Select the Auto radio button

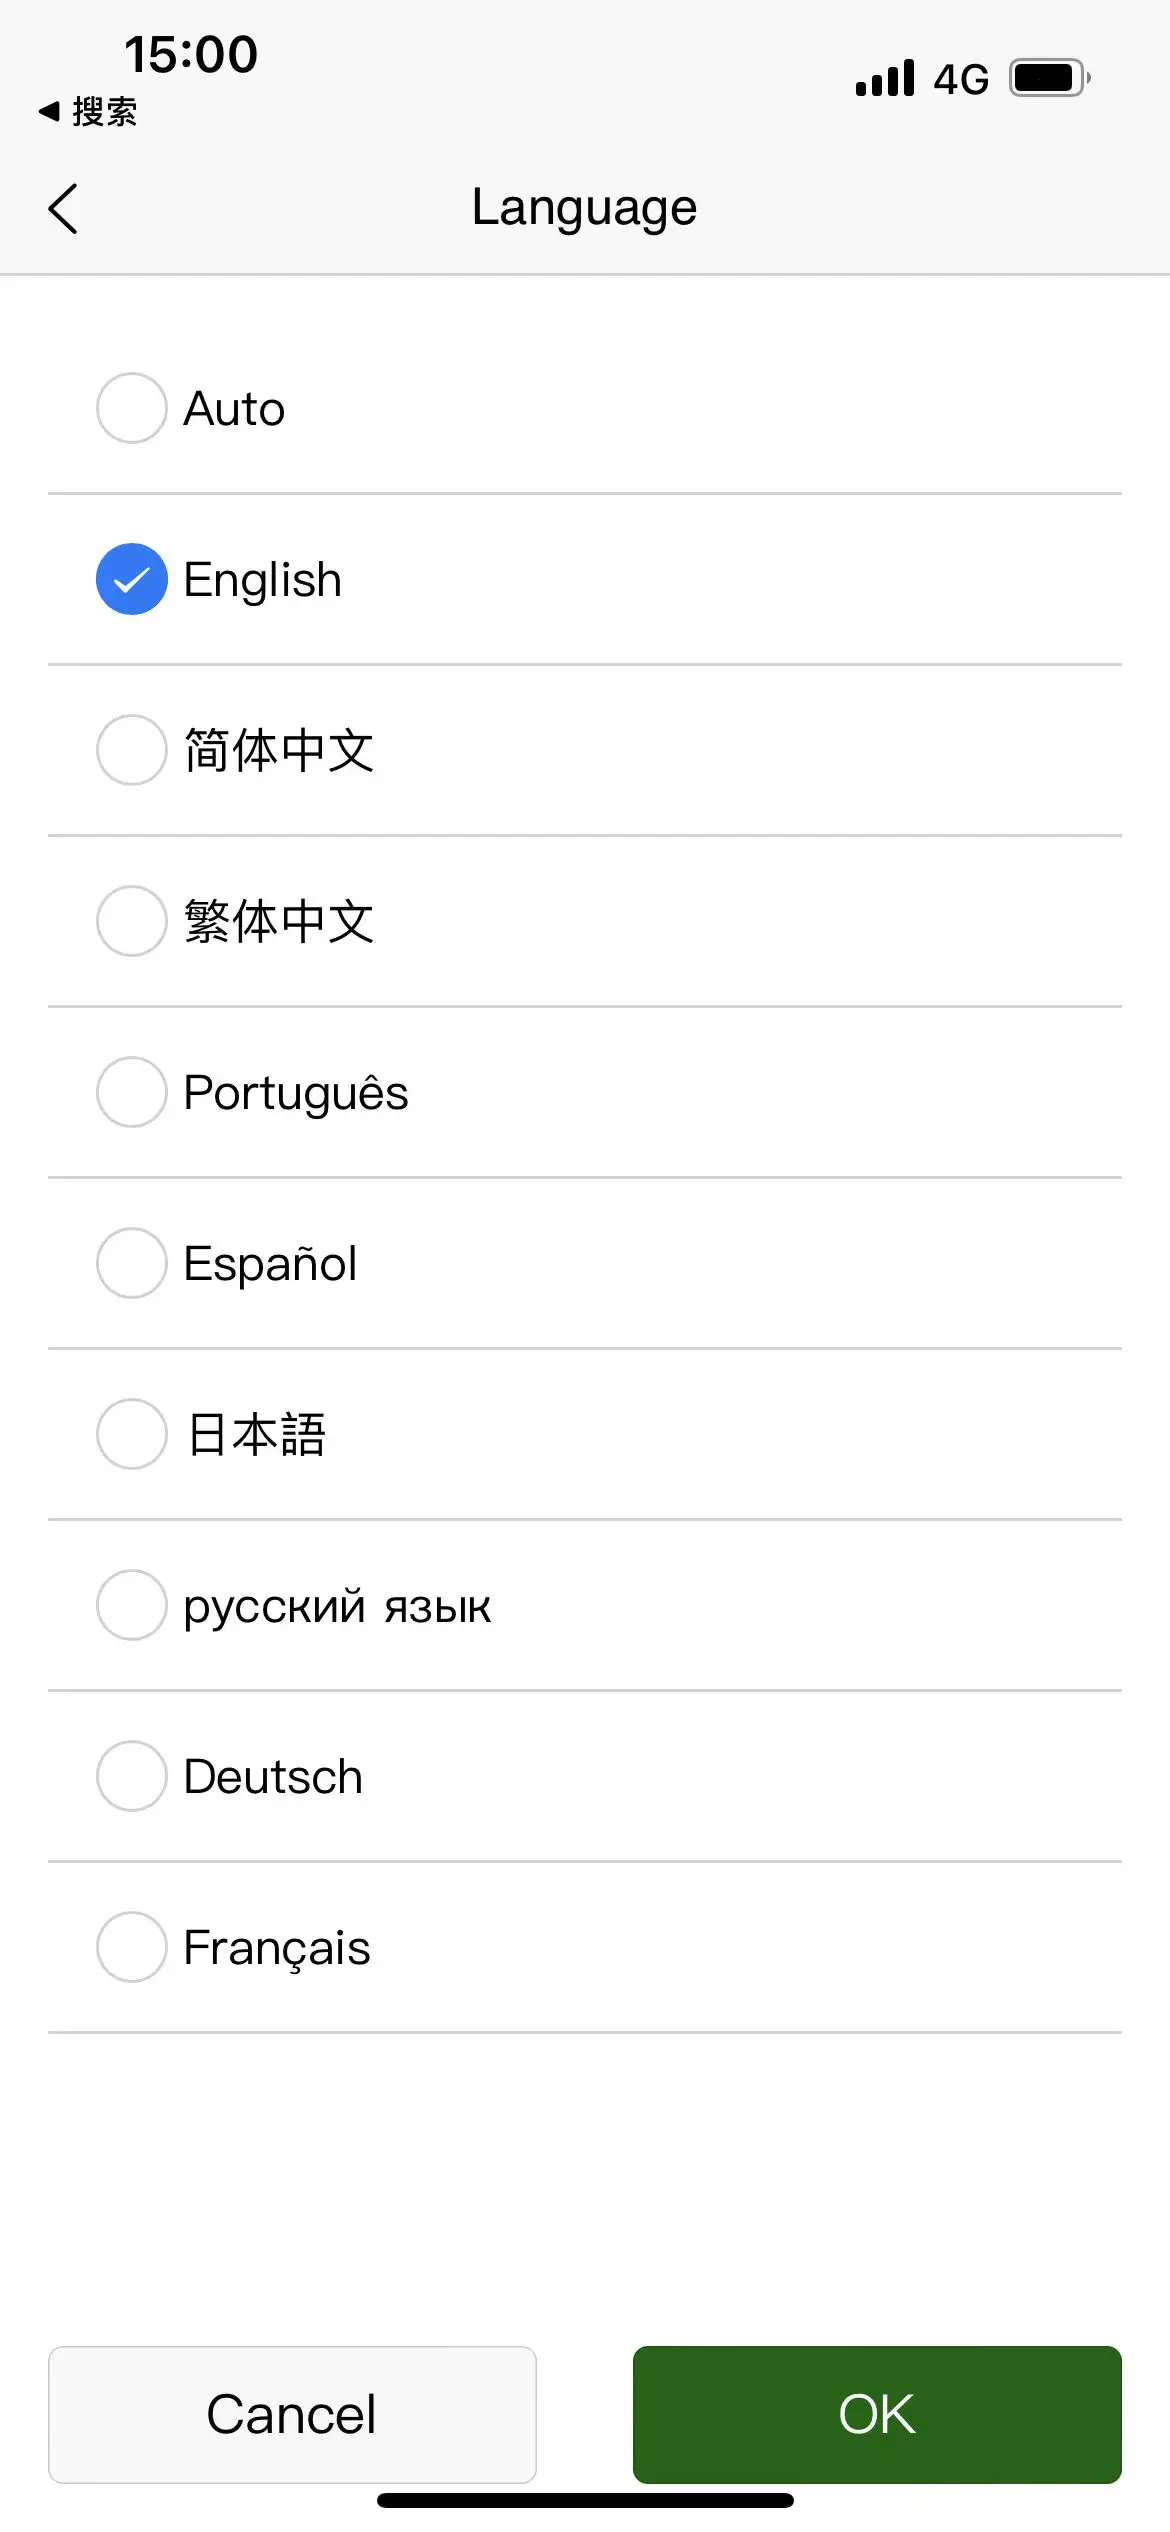pyautogui.click(x=131, y=408)
